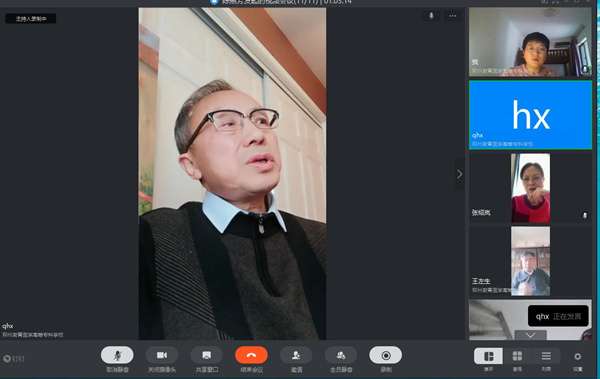
Task: Mute all participants via 全员静音 icon
Action: coord(341,355)
